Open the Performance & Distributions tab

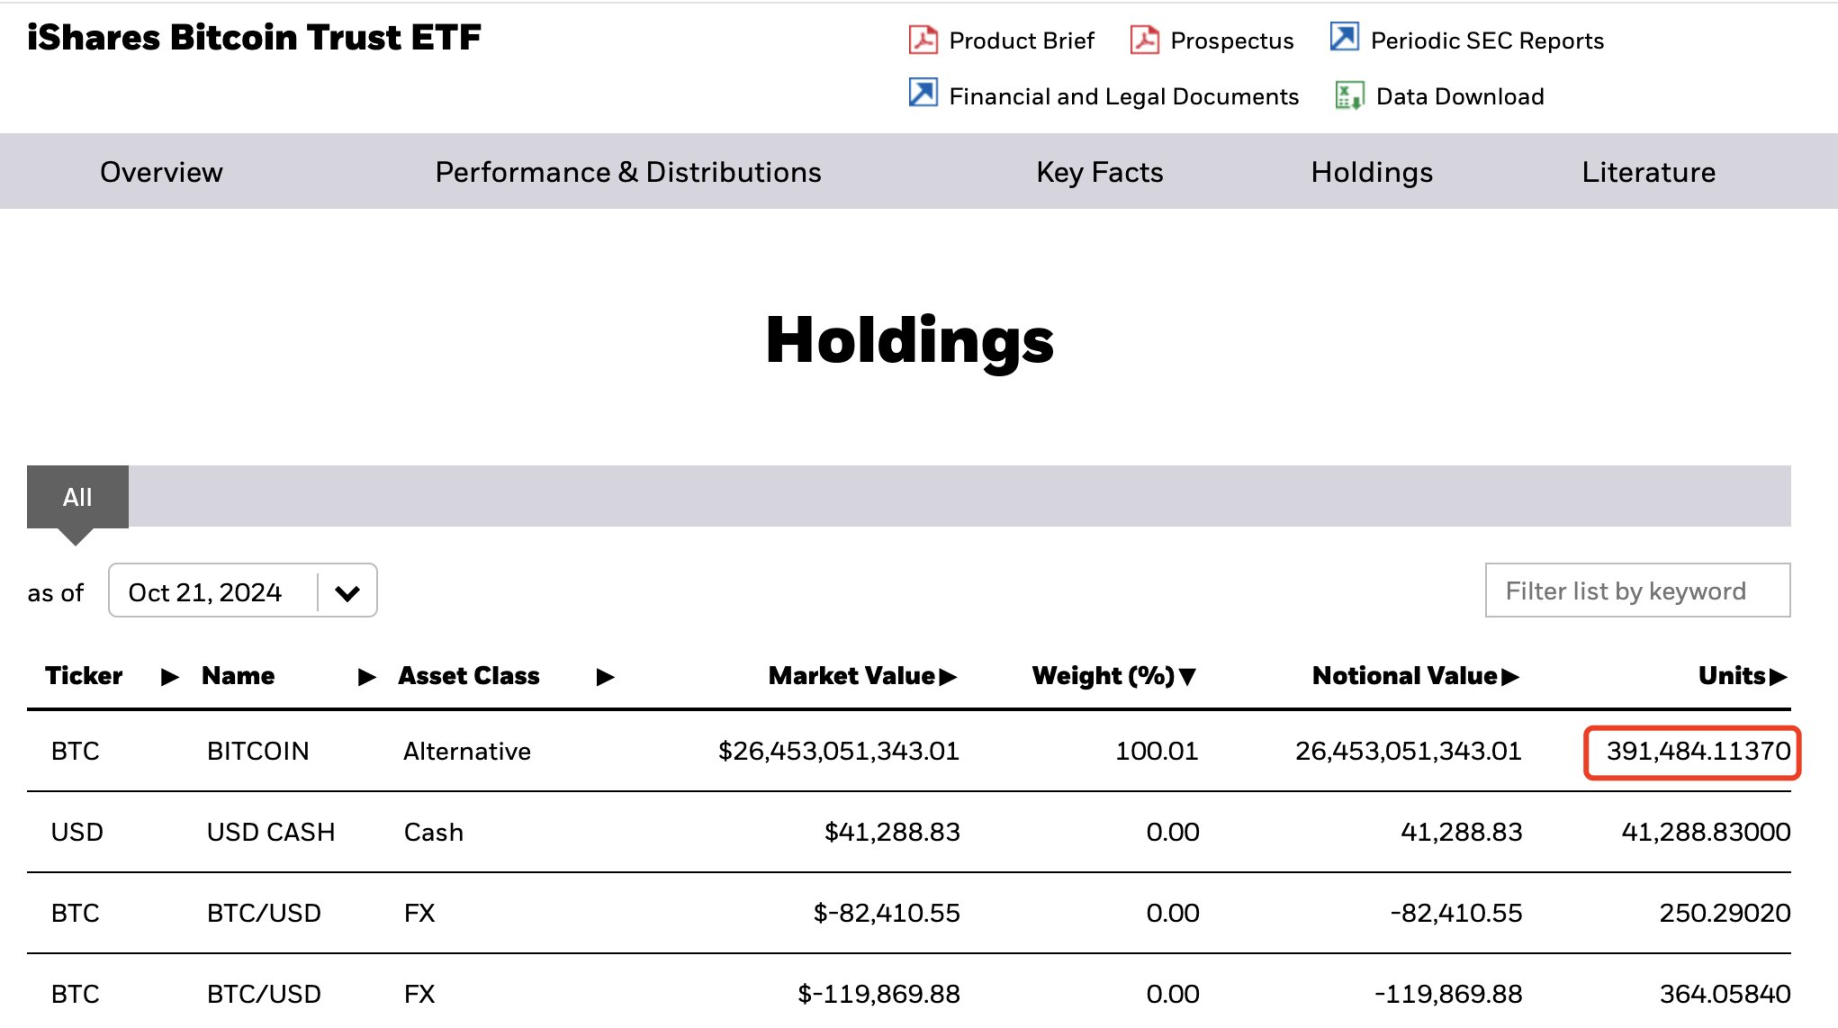[628, 172]
